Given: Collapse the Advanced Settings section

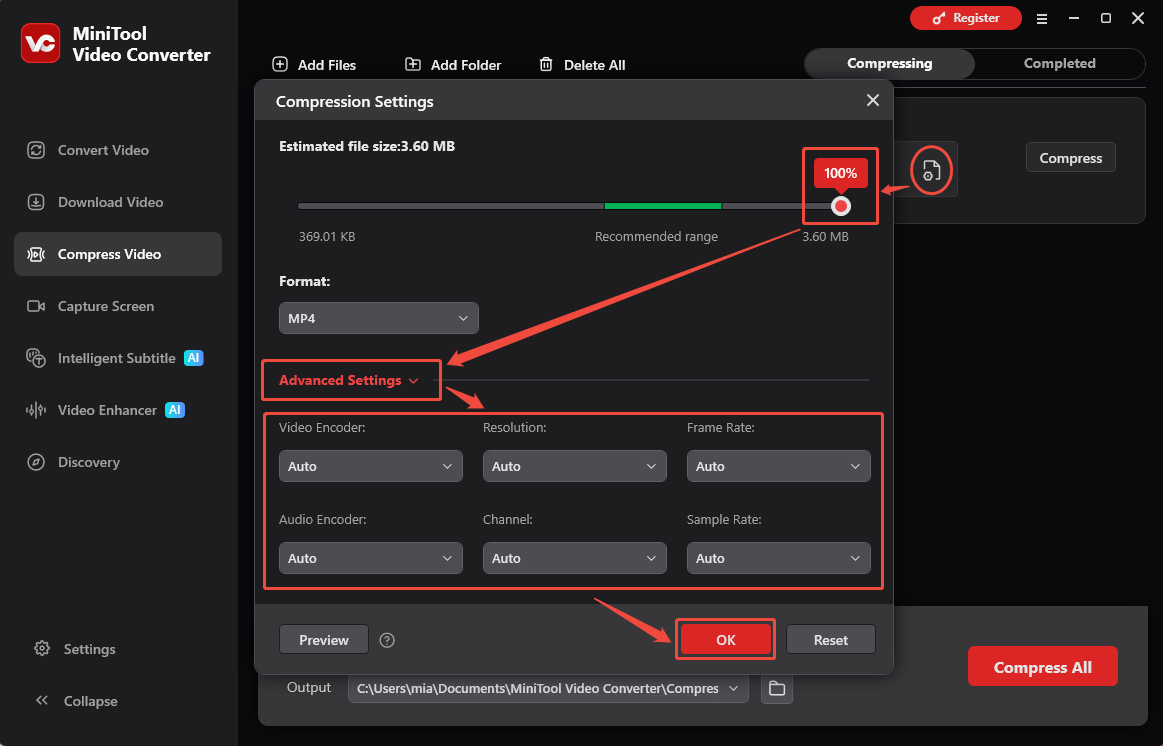Looking at the screenshot, I should pyautogui.click(x=349, y=380).
